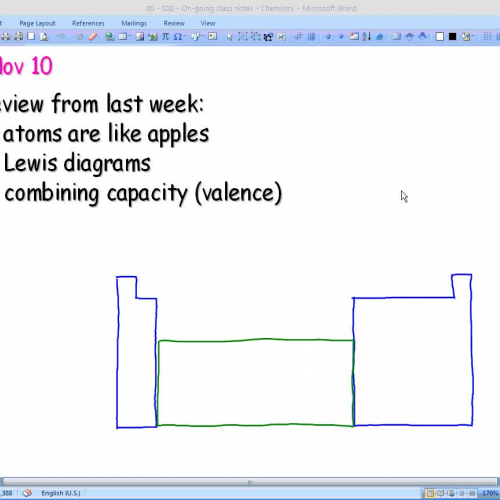Viewport: 500px width, 500px height.
Task: Click the text box icon
Action: click(x=212, y=36)
